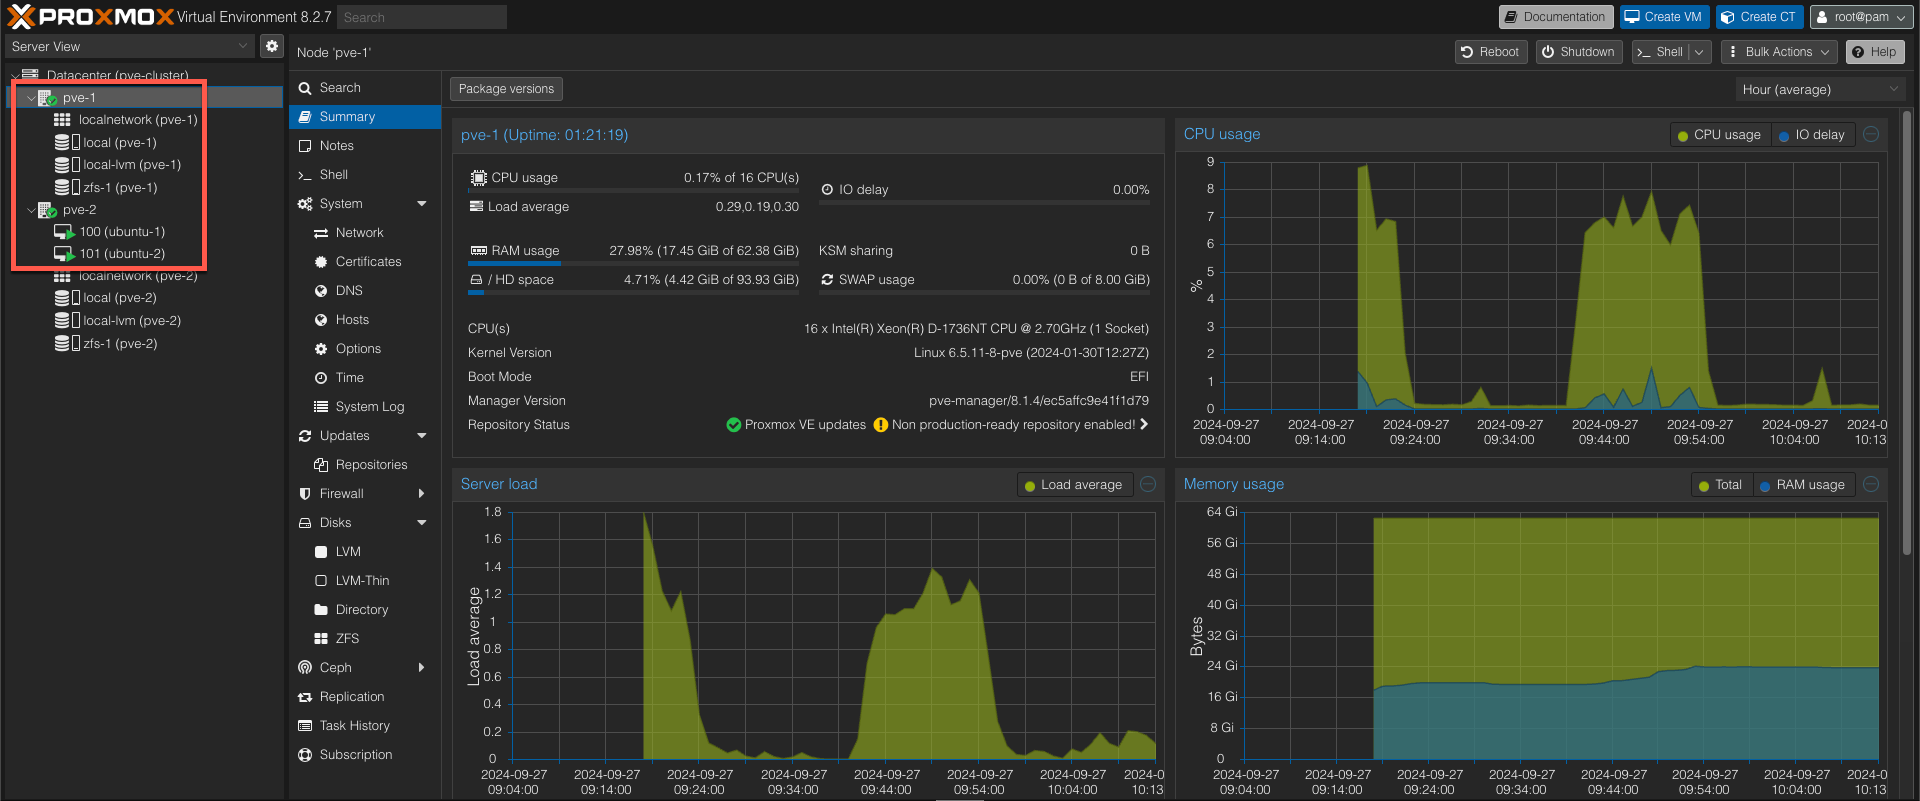Collapse the System menu section
Screen dimensions: 1920x801
[422, 204]
